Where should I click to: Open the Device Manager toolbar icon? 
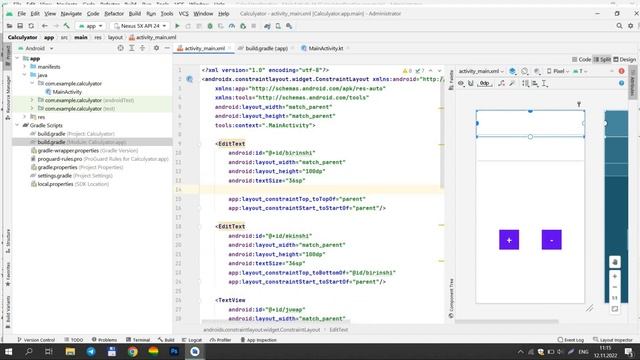(278, 26)
